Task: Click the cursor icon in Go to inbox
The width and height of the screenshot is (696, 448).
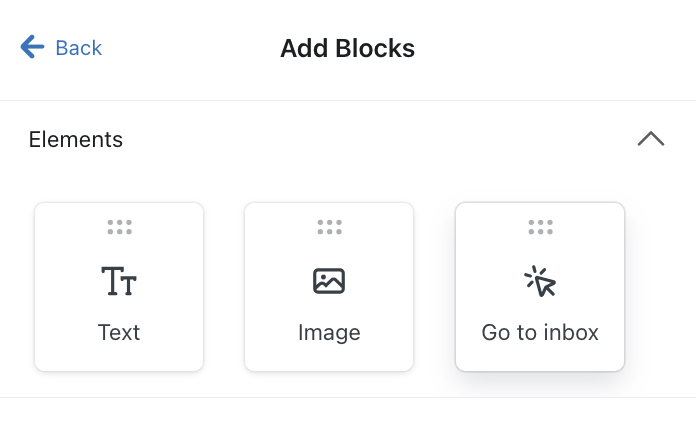Action: pos(540,282)
